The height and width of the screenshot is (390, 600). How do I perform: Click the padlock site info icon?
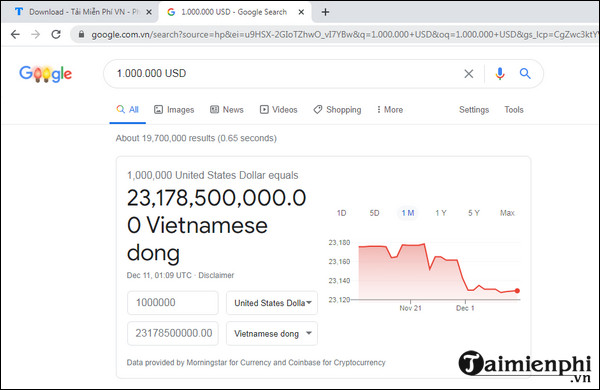click(x=81, y=34)
